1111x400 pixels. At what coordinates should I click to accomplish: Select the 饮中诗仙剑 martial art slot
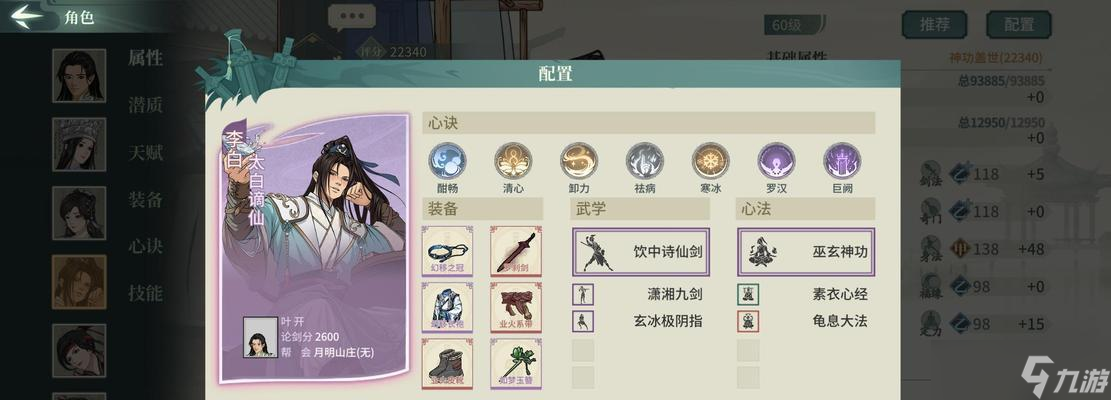pos(641,252)
